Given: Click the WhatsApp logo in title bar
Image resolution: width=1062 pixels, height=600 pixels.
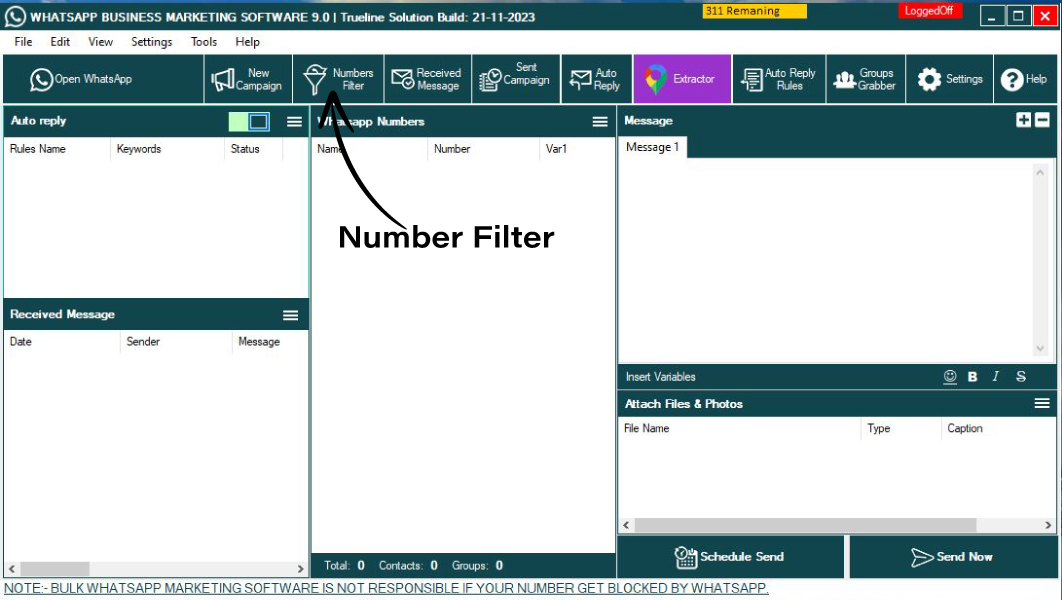Looking at the screenshot, I should [15, 16].
